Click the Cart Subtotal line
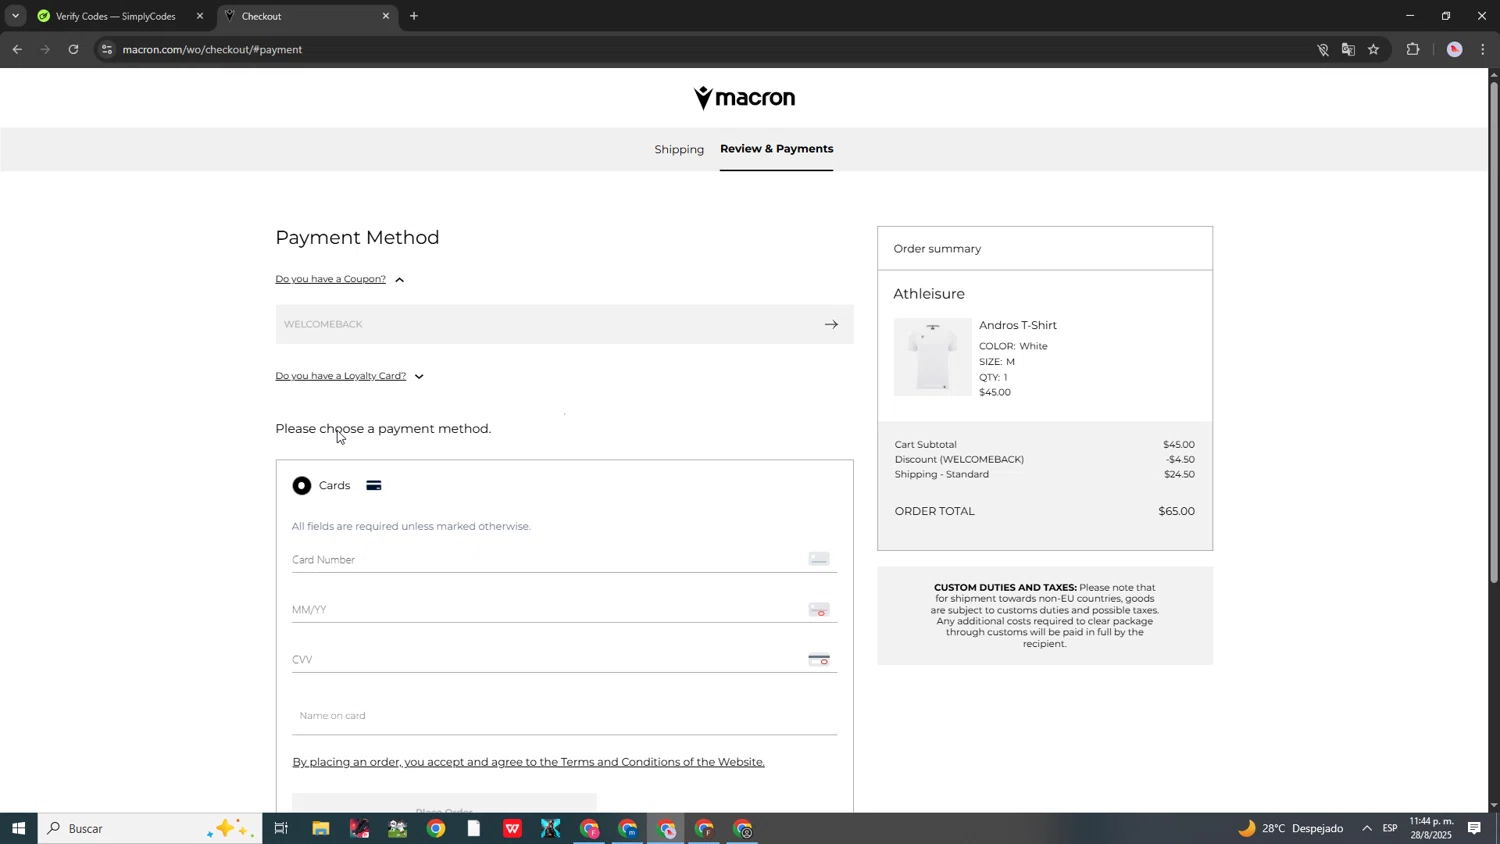 click(1045, 444)
